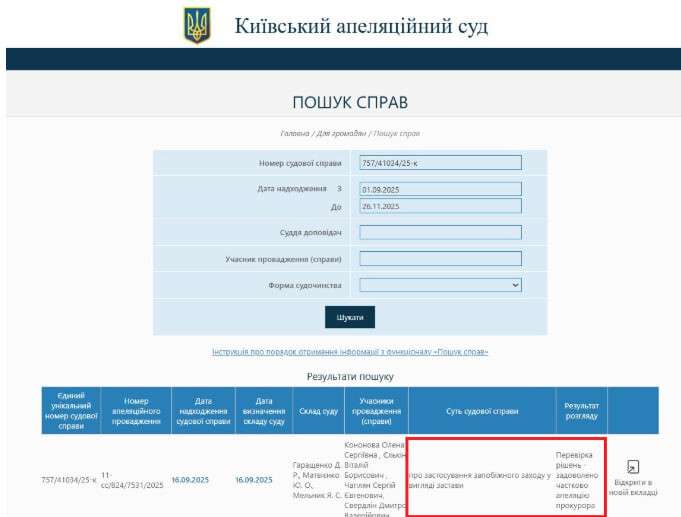This screenshot has width=681, height=517.
Task: Click the Склад суду column header
Action: coord(318,410)
